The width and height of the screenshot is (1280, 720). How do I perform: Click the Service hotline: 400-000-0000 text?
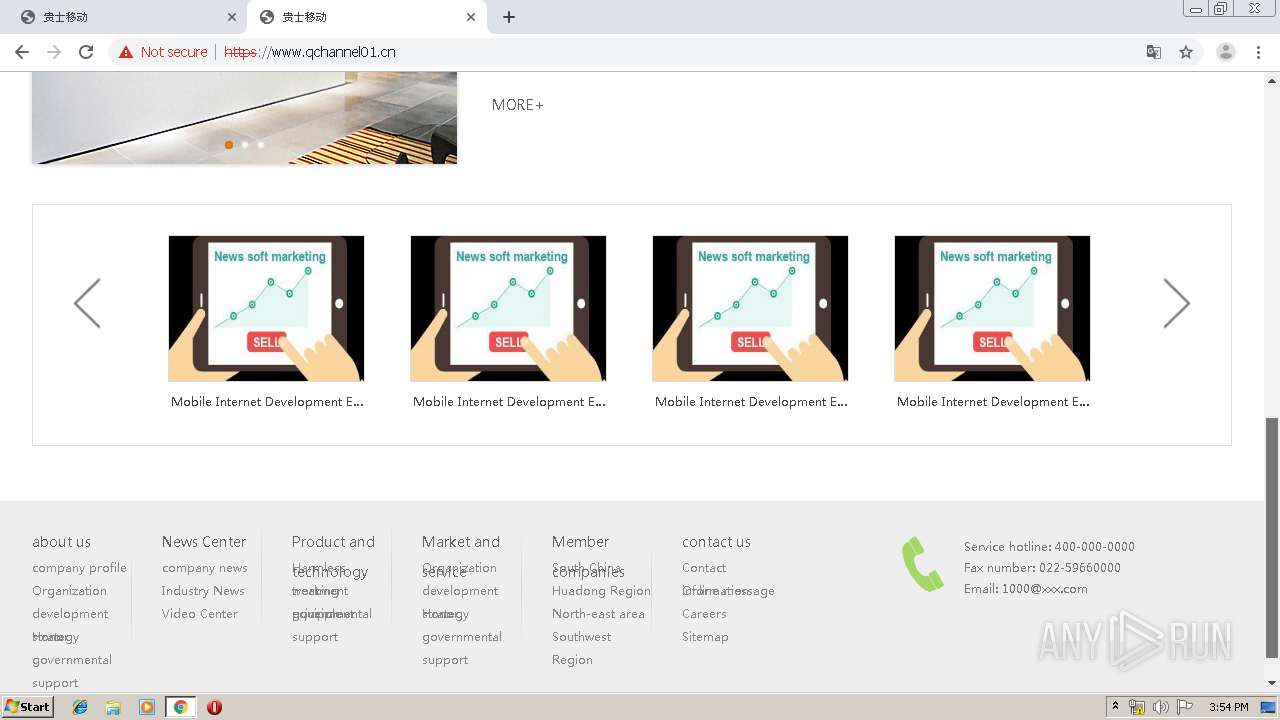tap(1049, 547)
